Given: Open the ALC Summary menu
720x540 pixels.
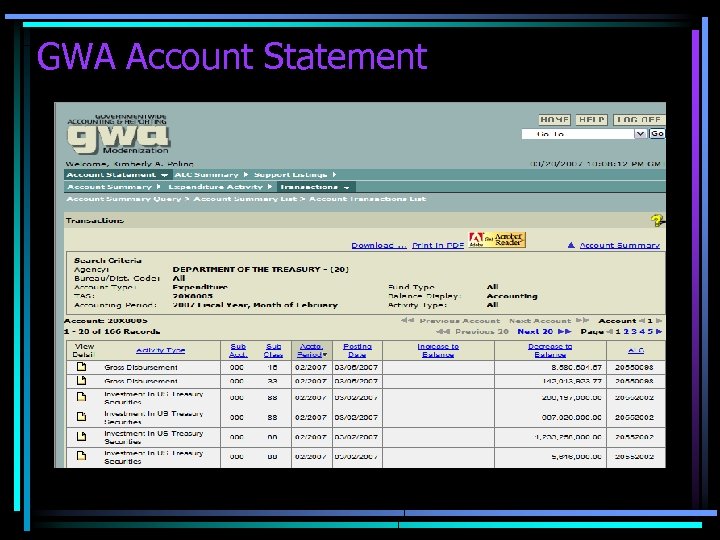Looking at the screenshot, I should [x=207, y=175].
